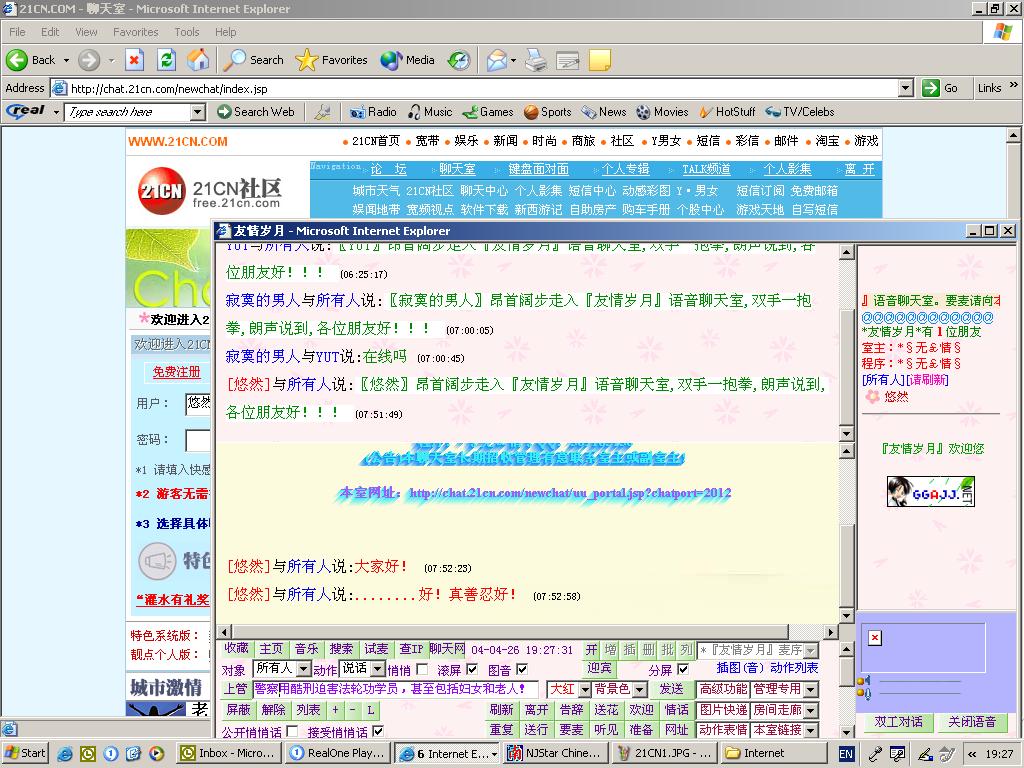Click the 双工对话 duplex talk button
The image size is (1024, 768).
coord(898,722)
